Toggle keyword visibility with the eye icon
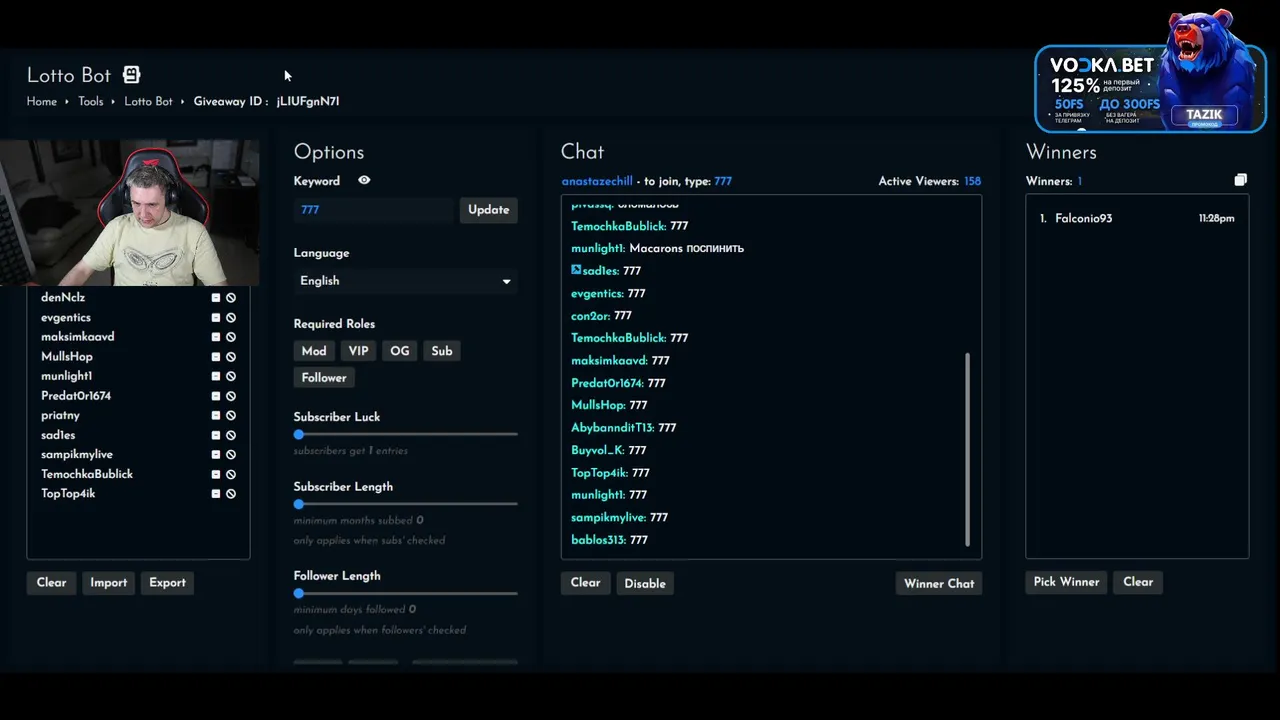 pos(364,181)
